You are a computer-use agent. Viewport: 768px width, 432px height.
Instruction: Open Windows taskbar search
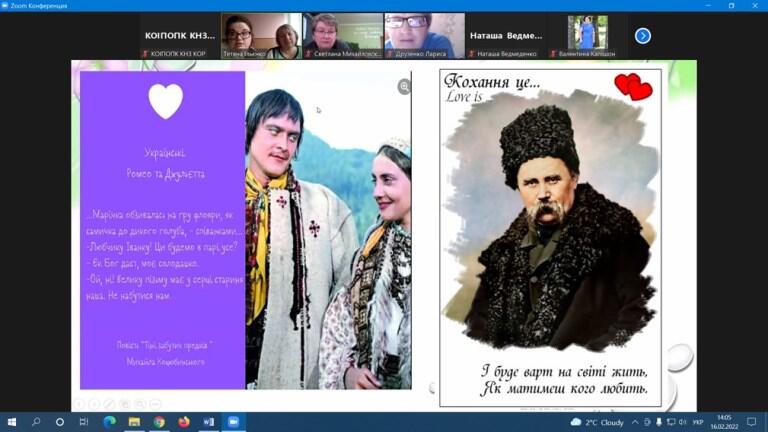coord(36,422)
